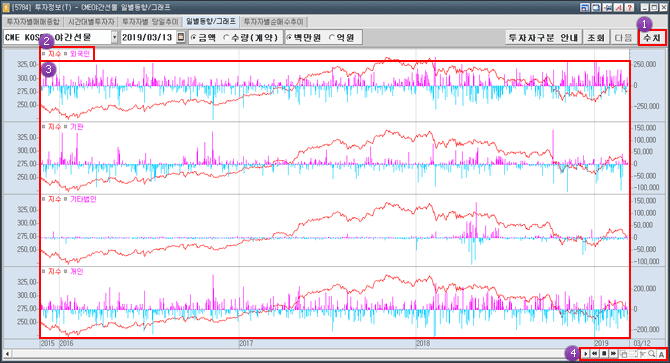Select the 억원 unit radio option

coord(342,38)
